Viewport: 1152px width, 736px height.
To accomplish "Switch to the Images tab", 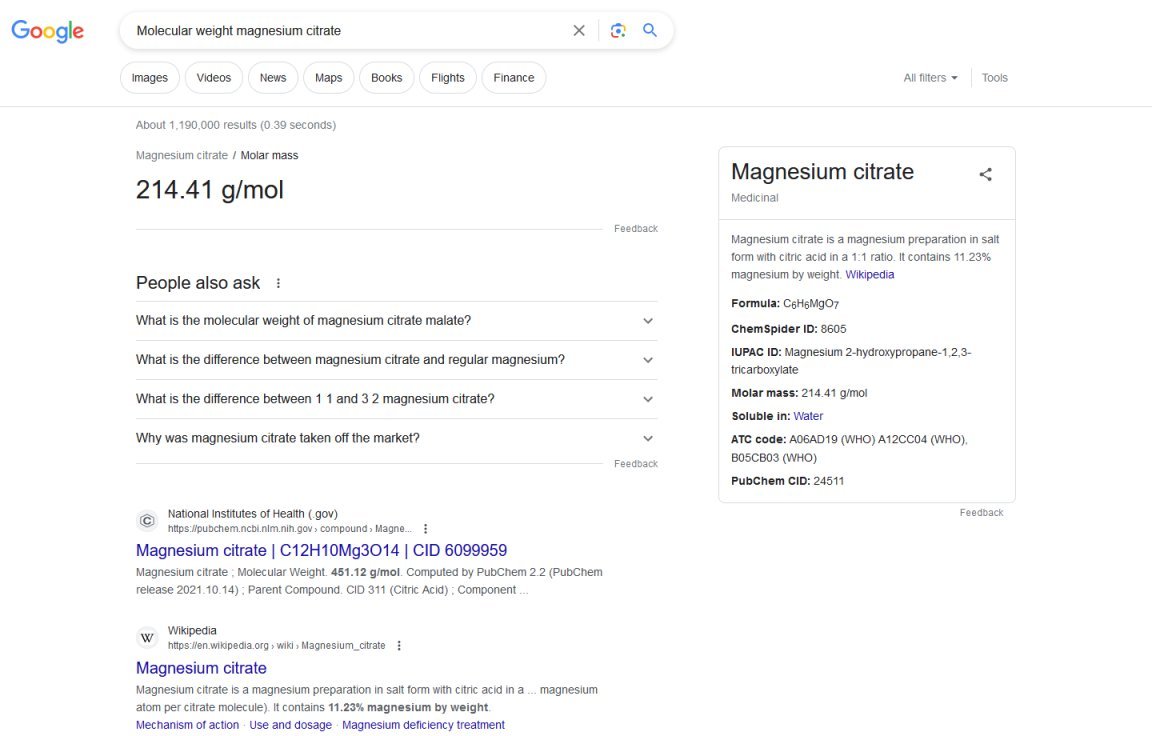I will coord(150,78).
